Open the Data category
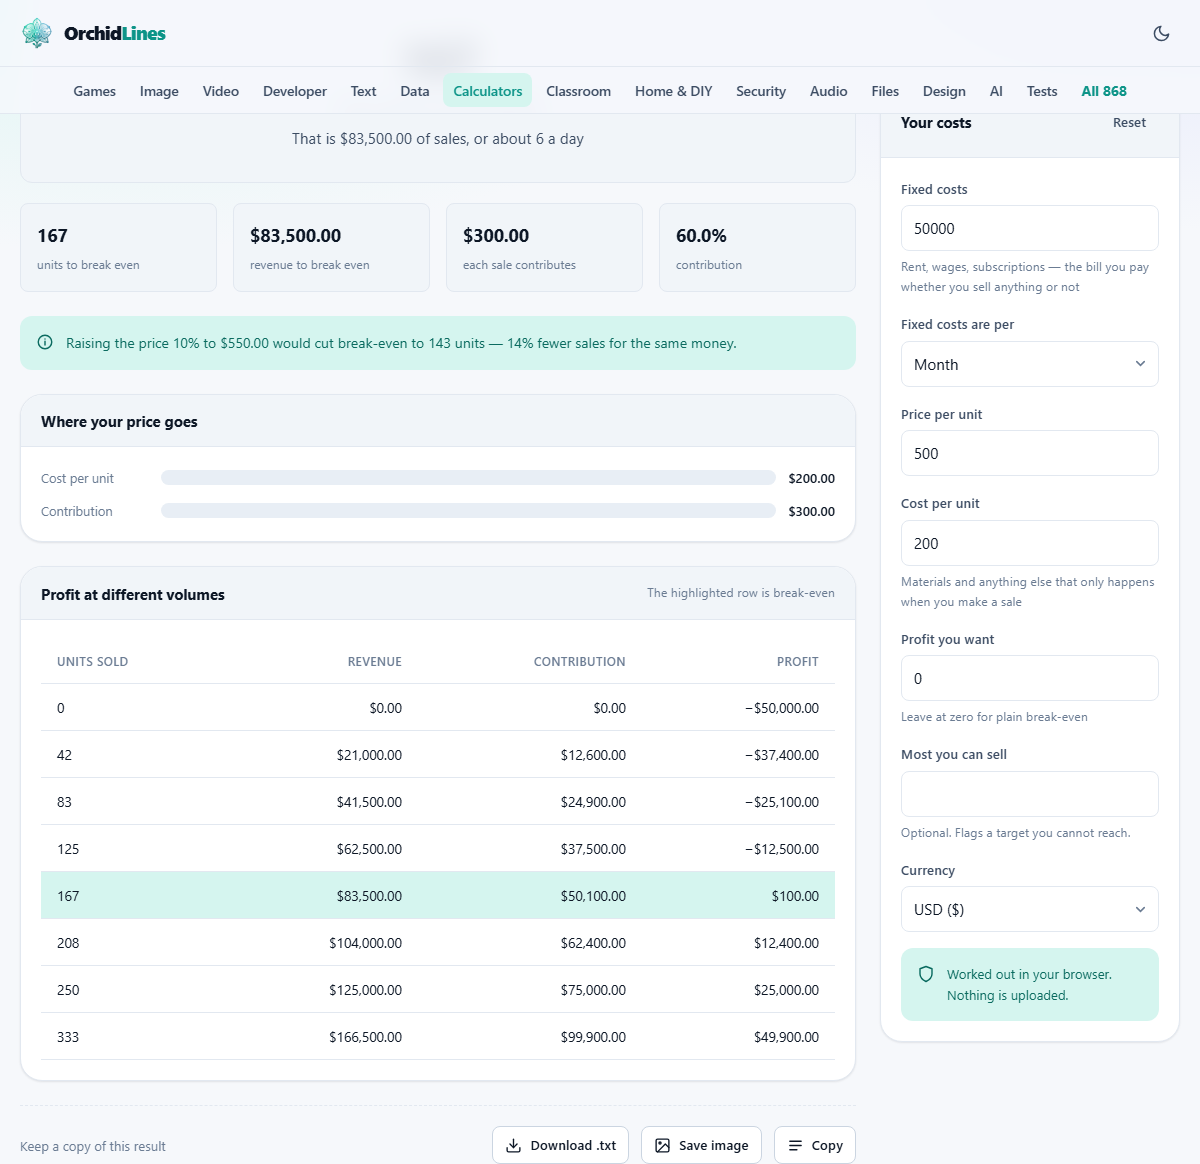This screenshot has height=1164, width=1200. [415, 91]
